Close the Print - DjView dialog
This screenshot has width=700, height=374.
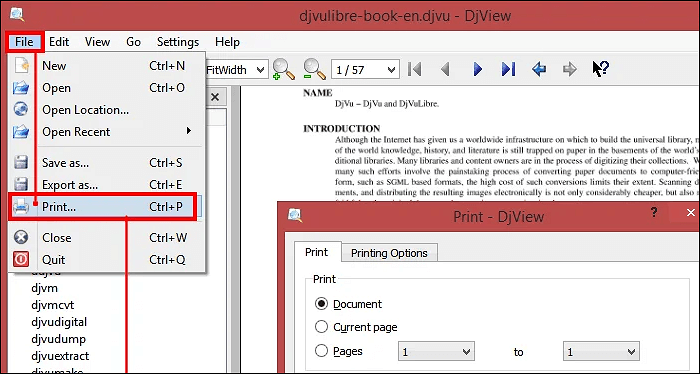[691, 213]
